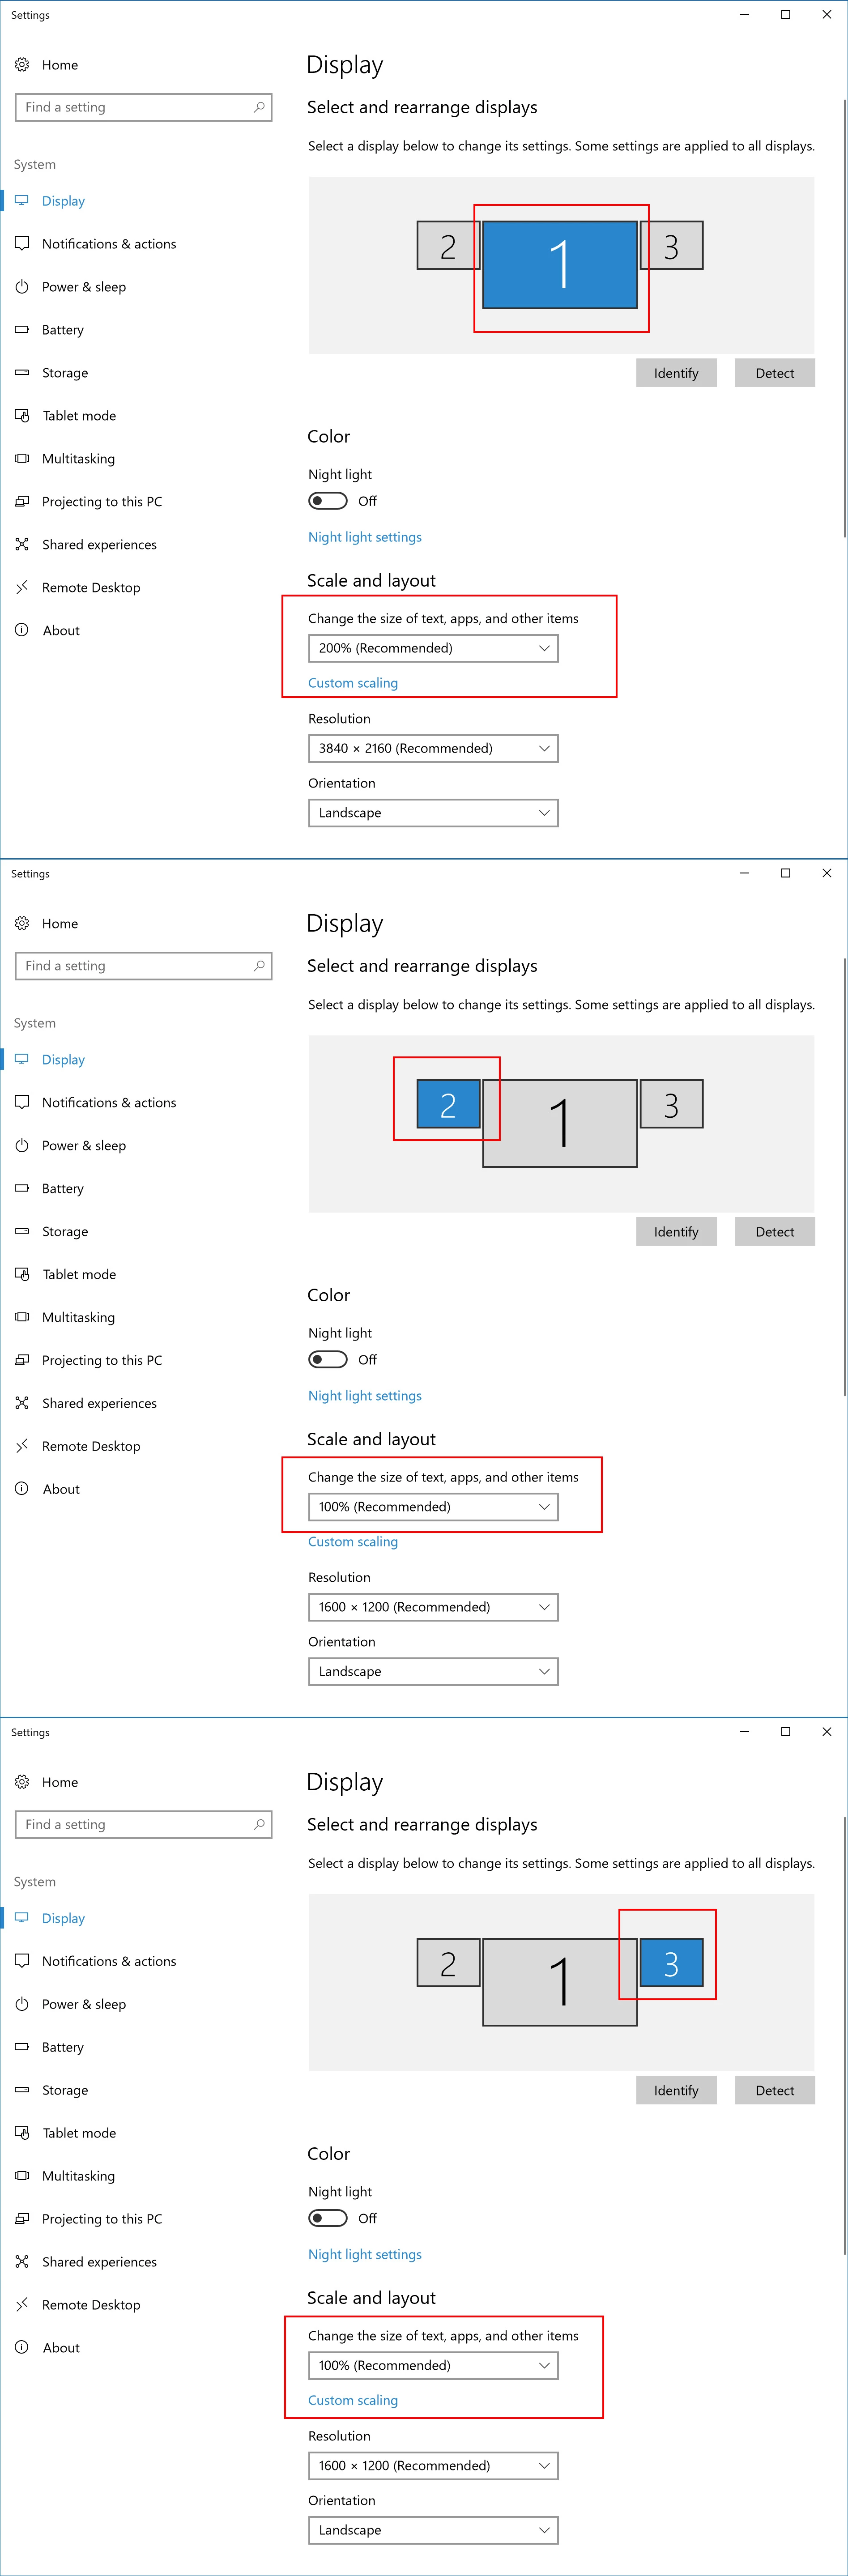Click Display monitor icon in sidebar, display-1-selected window
The width and height of the screenshot is (848, 2576).
(x=22, y=201)
